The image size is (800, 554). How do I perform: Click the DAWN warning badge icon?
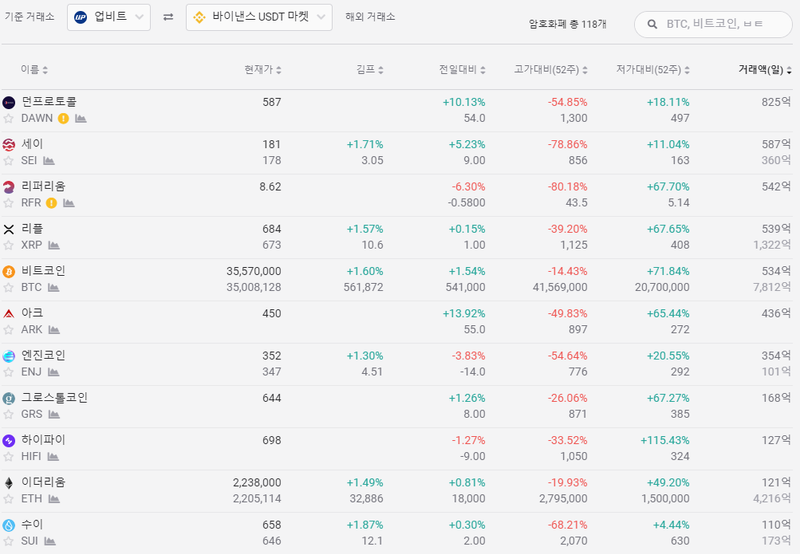click(63, 118)
